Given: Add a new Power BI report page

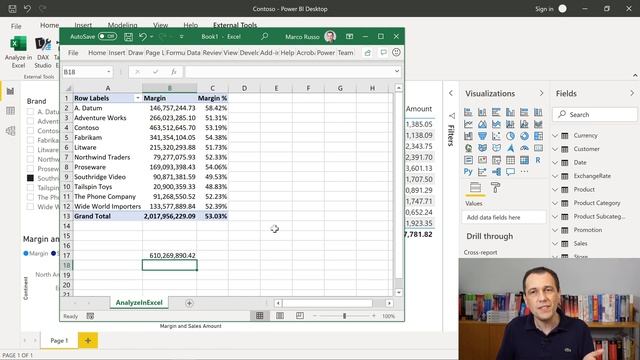Looking at the screenshot, I should (x=88, y=340).
